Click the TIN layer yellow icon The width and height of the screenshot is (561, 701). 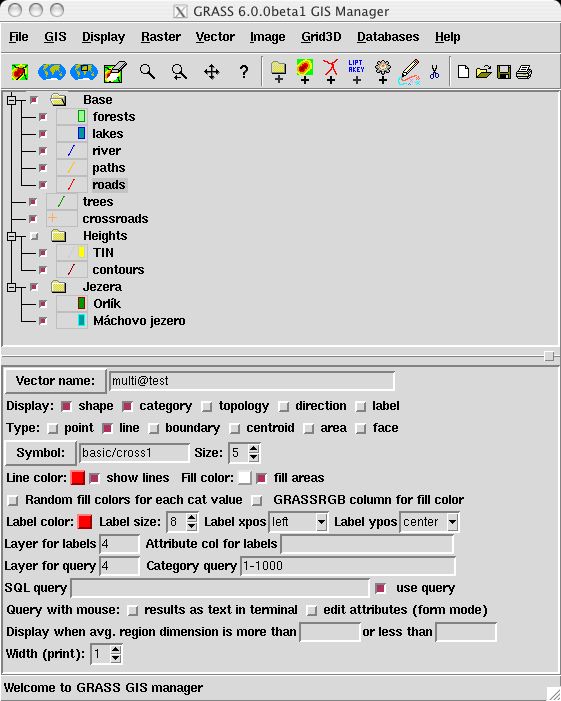pyautogui.click(x=81, y=253)
